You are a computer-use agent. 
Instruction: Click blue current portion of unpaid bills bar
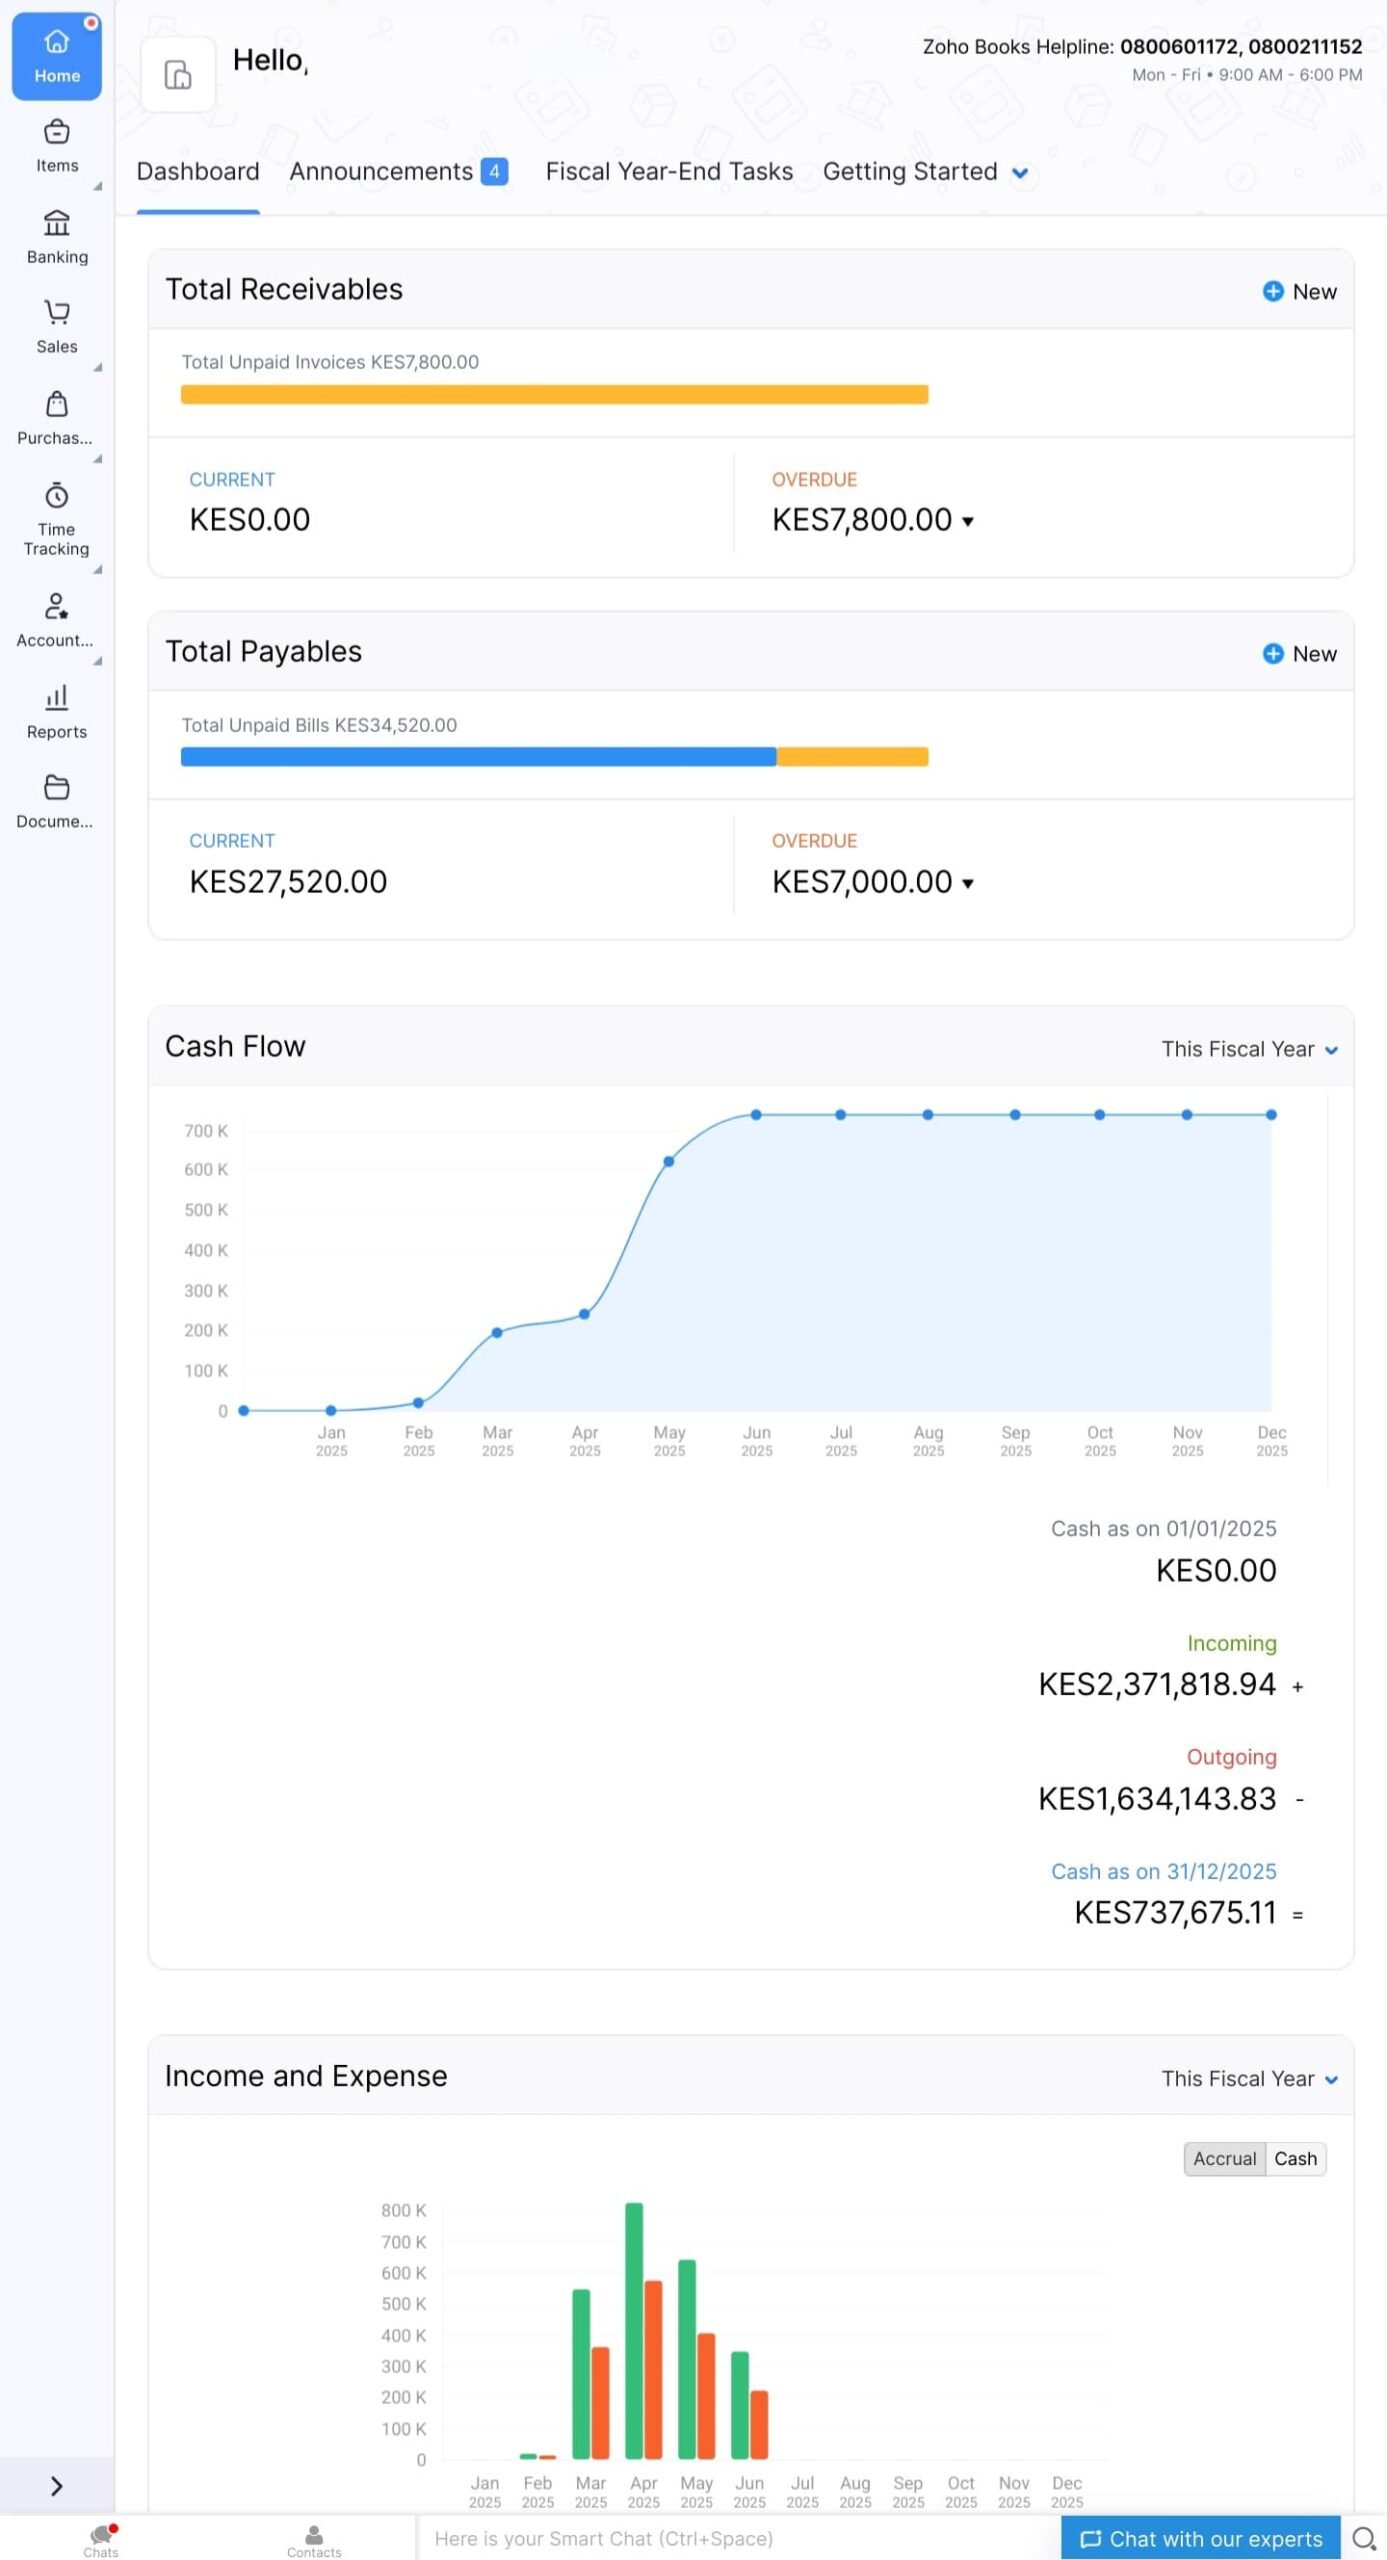click(478, 756)
